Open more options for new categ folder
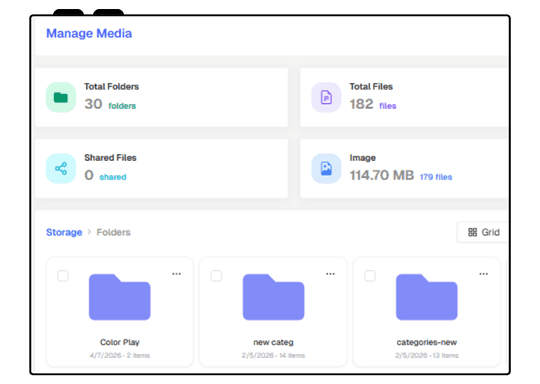This screenshot has width=540, height=384. click(330, 274)
